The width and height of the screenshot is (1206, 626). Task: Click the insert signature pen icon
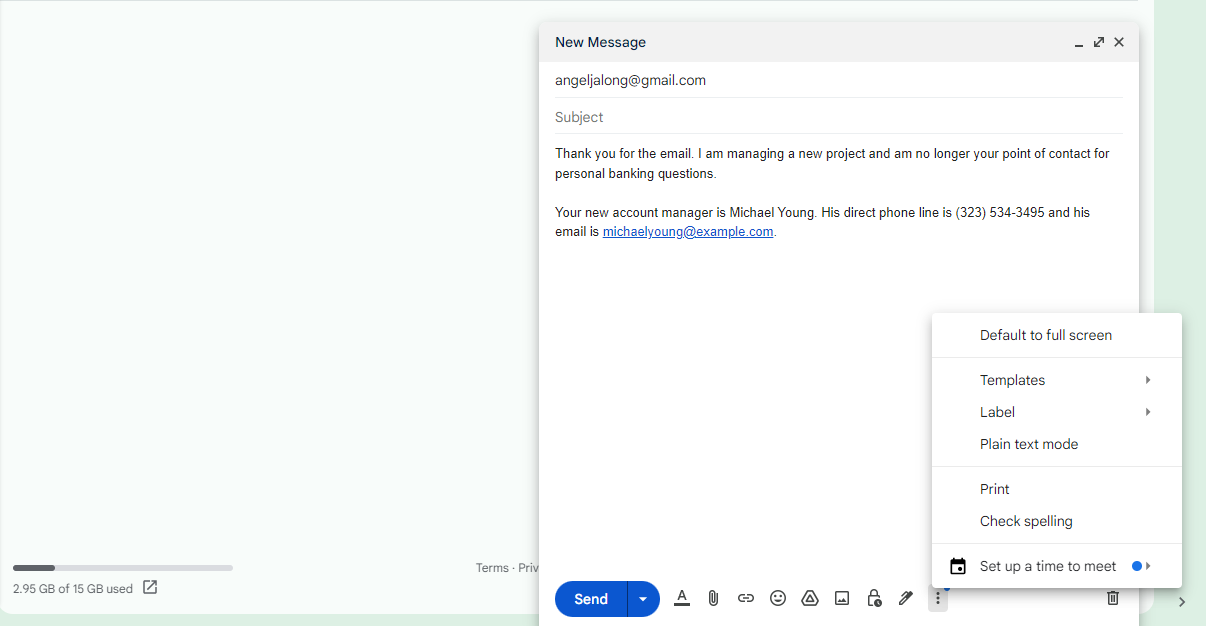click(x=906, y=598)
